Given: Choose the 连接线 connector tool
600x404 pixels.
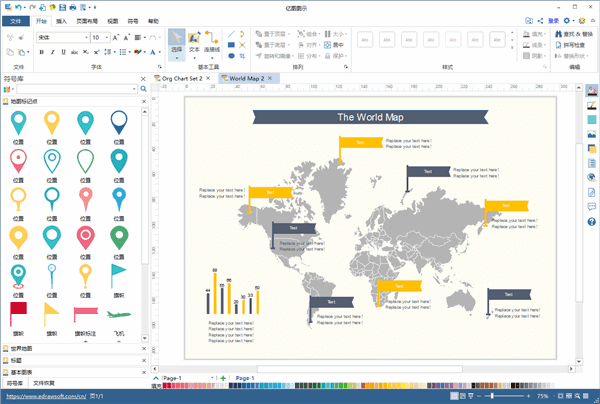Looking at the screenshot, I should click(x=212, y=41).
